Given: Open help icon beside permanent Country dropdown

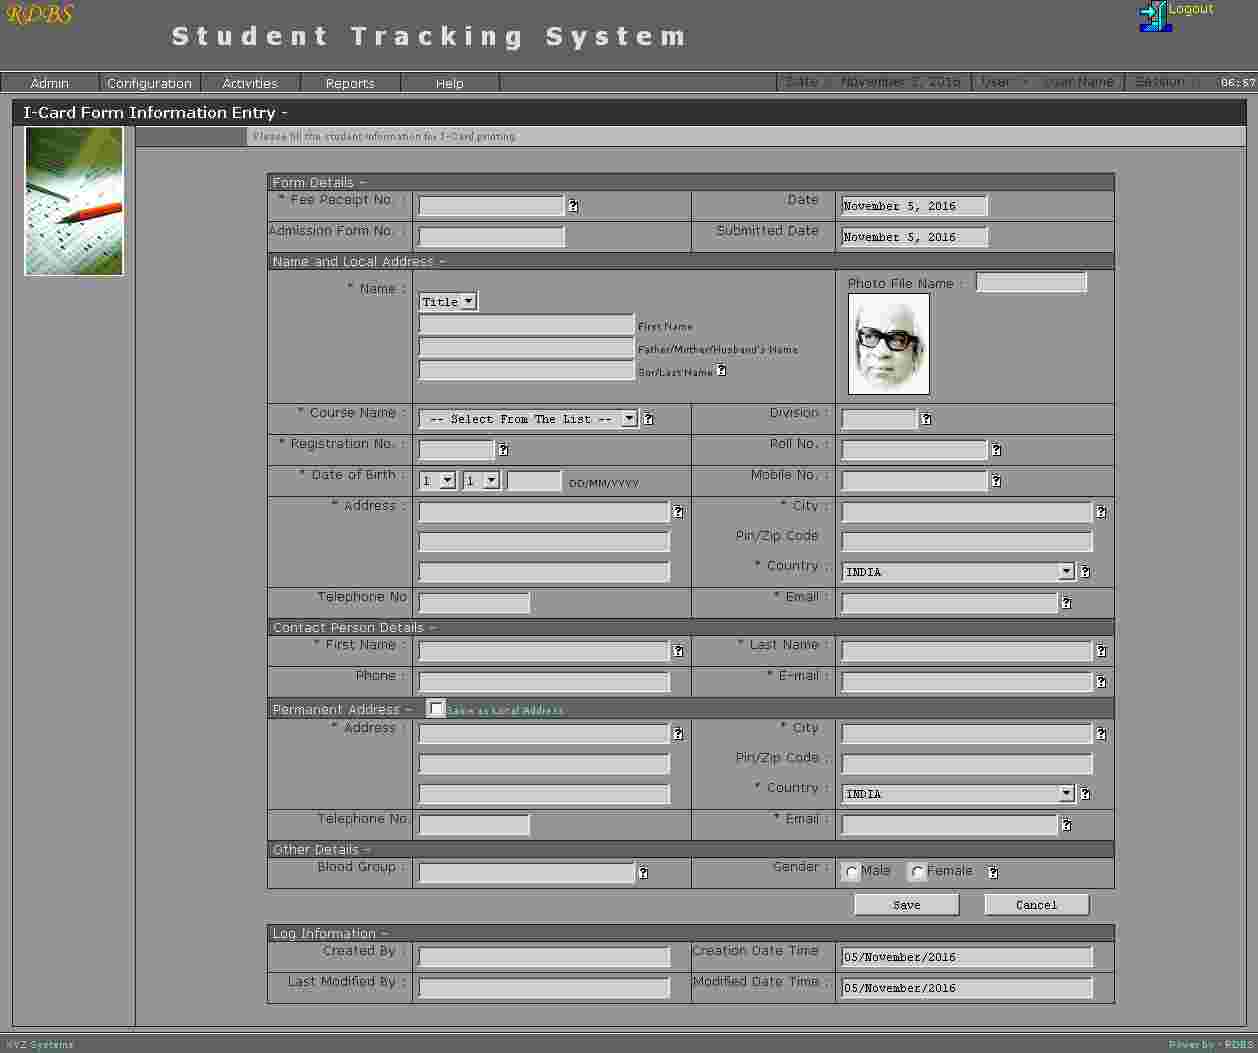Looking at the screenshot, I should [x=1085, y=794].
